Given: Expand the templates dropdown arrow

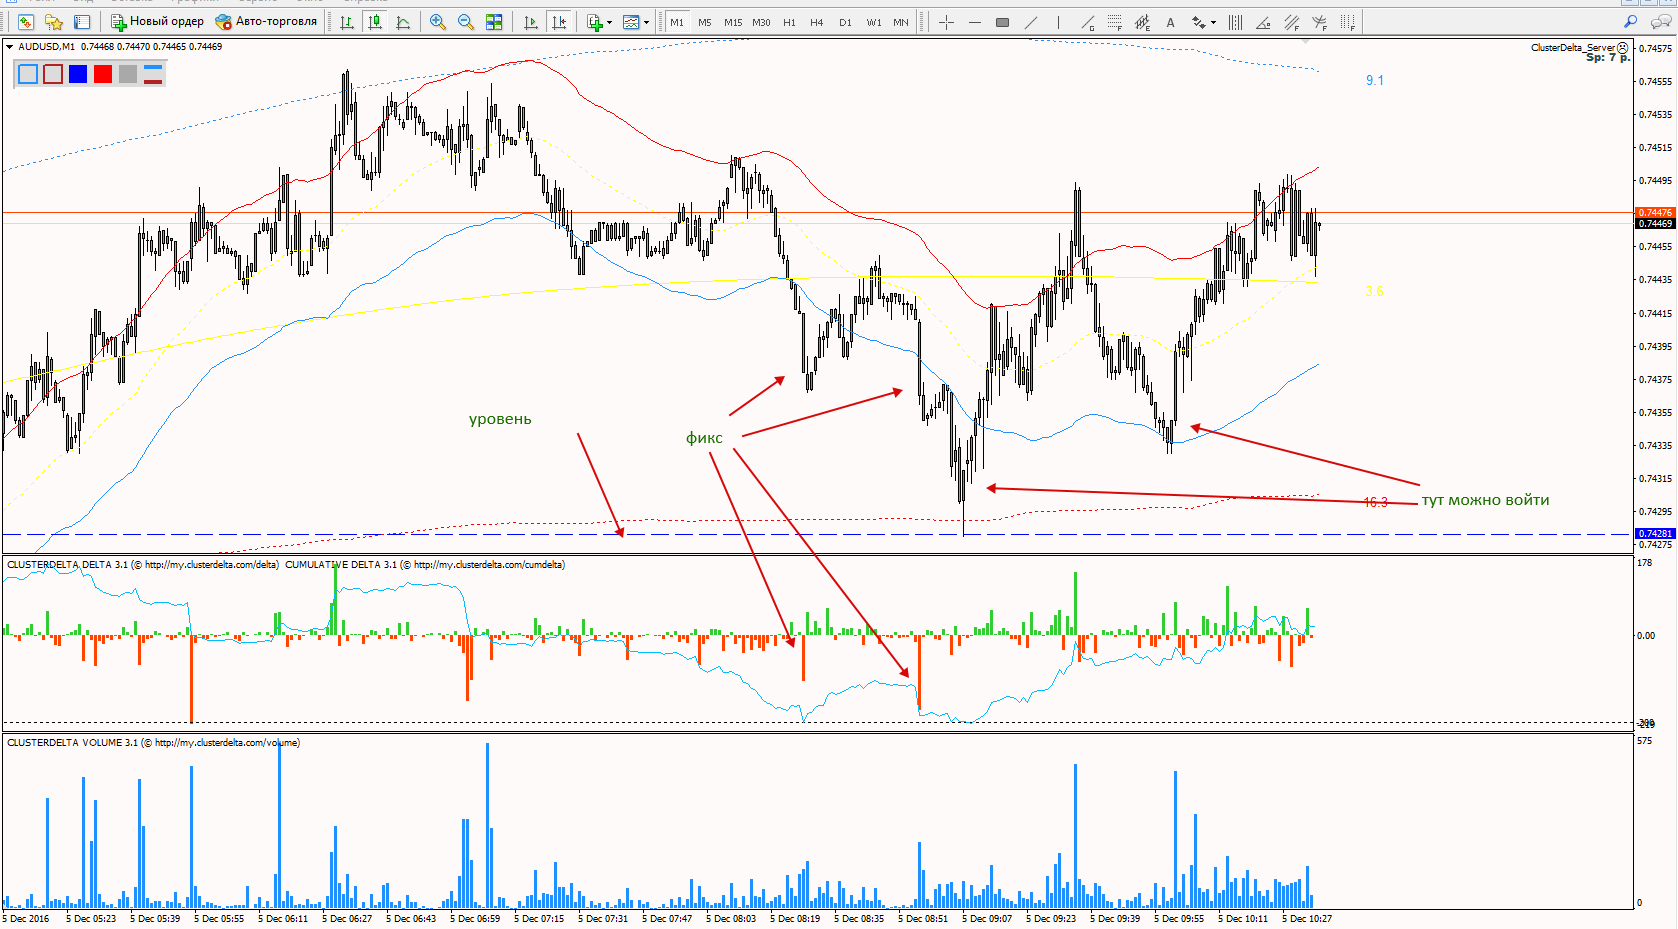Looking at the screenshot, I should click(646, 22).
